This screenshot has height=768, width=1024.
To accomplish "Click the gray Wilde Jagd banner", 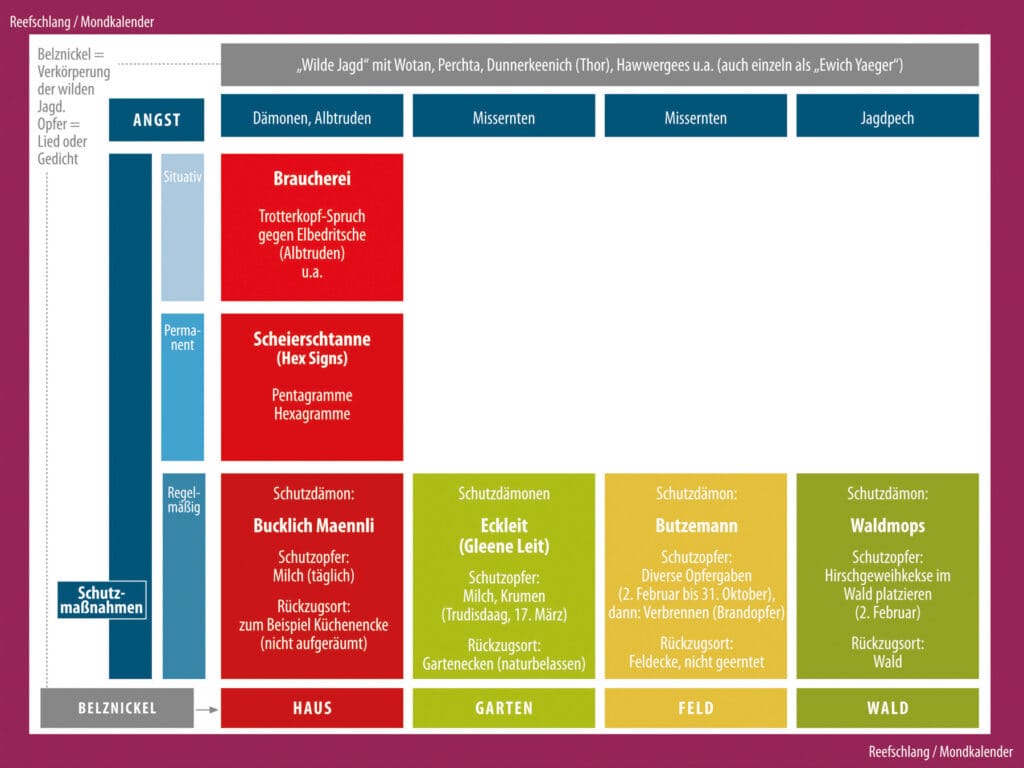I will click(599, 65).
